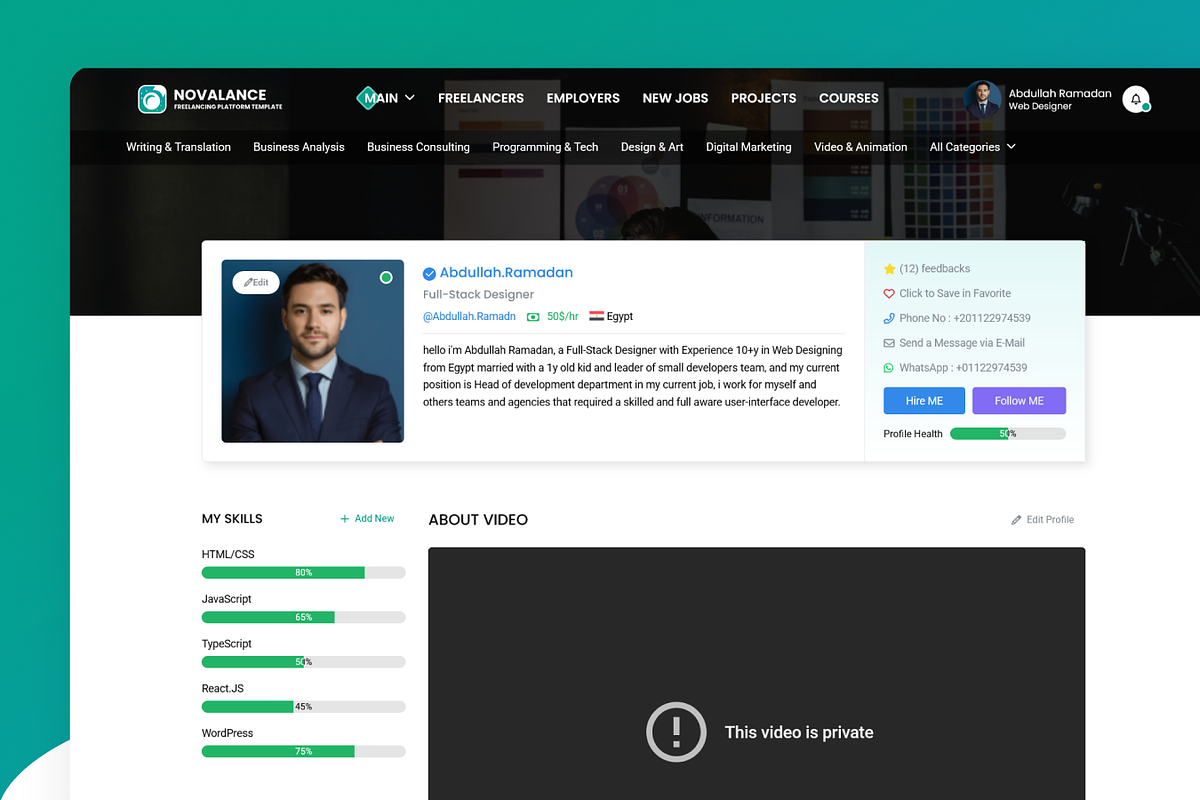Image resolution: width=1200 pixels, height=800 pixels.
Task: Click the WordPress 75% skill bar
Action: pos(304,751)
